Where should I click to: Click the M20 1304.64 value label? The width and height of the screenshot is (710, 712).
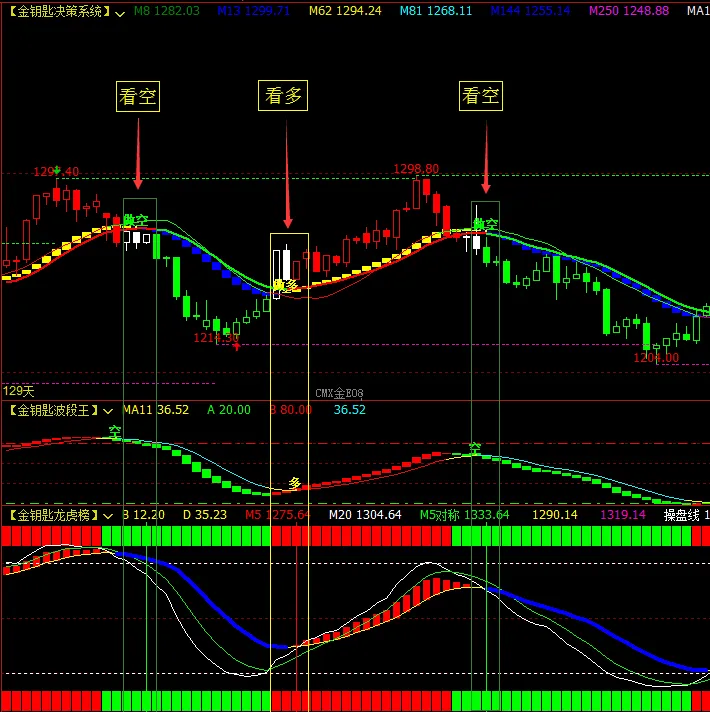tap(365, 514)
